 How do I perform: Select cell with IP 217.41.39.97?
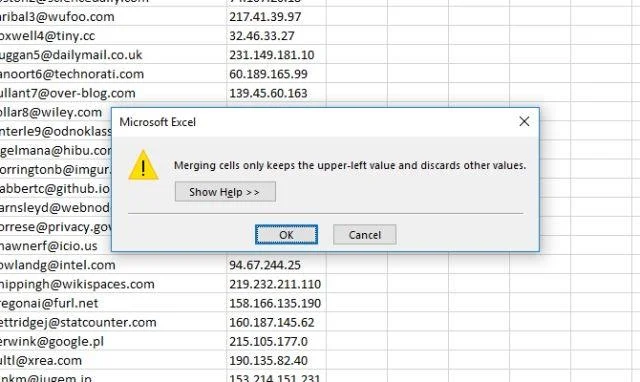click(x=276, y=17)
